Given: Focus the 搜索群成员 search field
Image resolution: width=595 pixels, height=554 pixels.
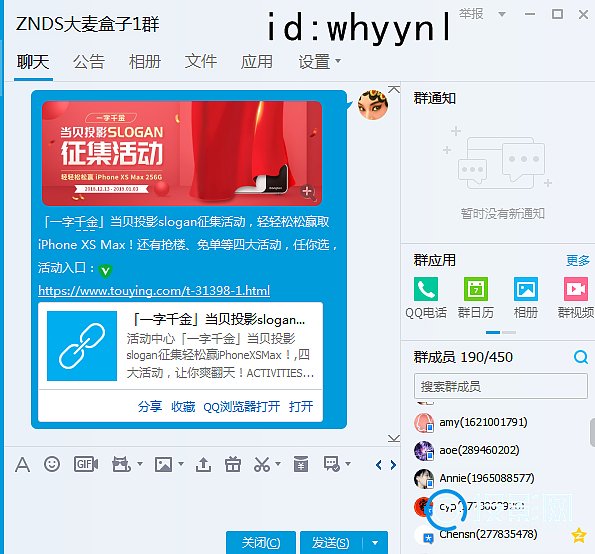Looking at the screenshot, I should 501,386.
